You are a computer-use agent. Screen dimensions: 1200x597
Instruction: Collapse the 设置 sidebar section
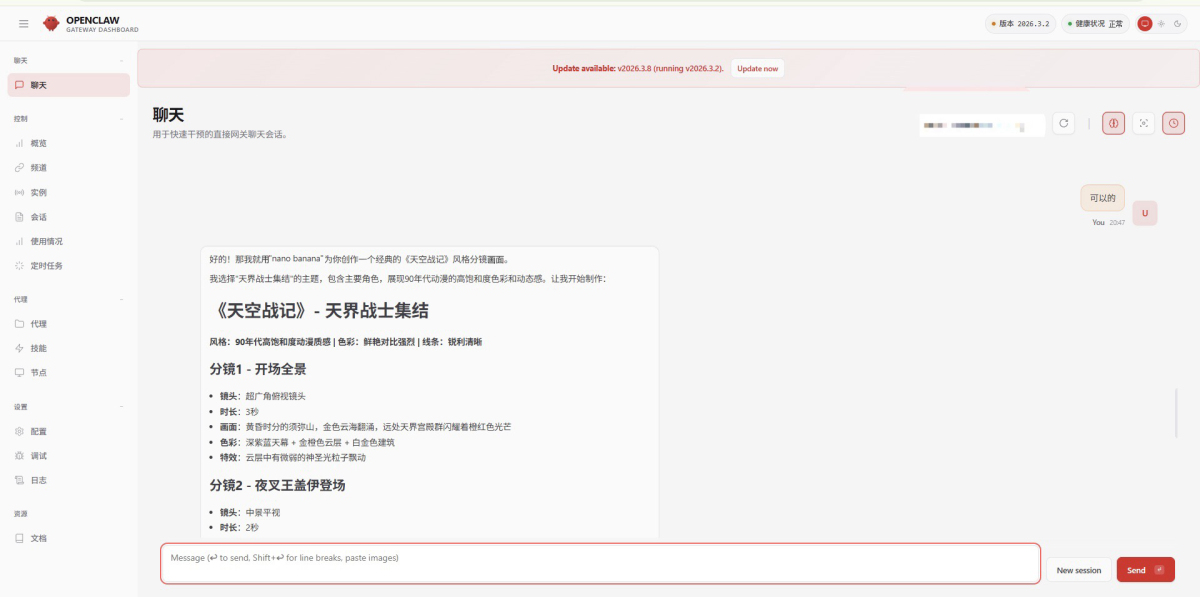[121, 407]
